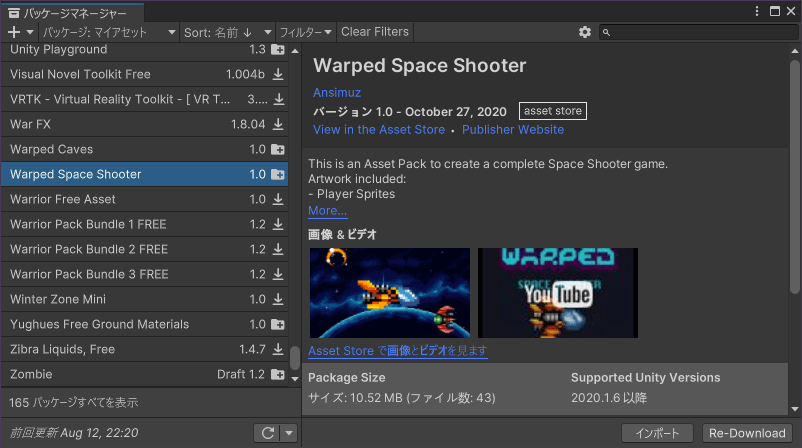Open the window kebab options menu
802x448 pixels.
coord(757,11)
